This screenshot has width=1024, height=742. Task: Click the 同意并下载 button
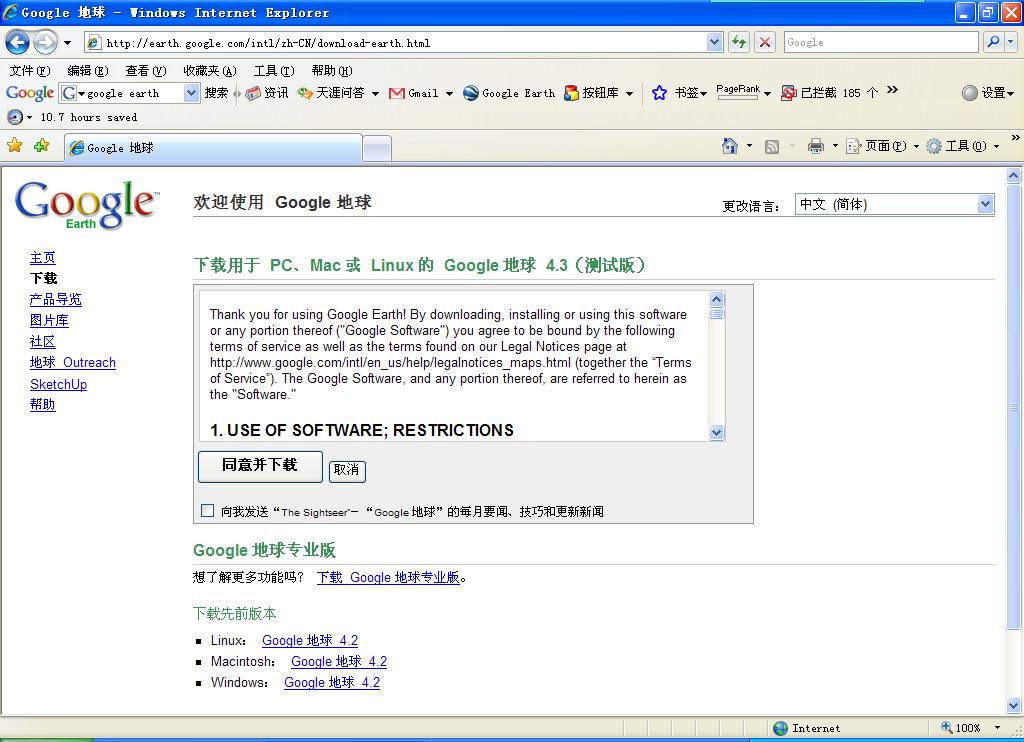(260, 466)
